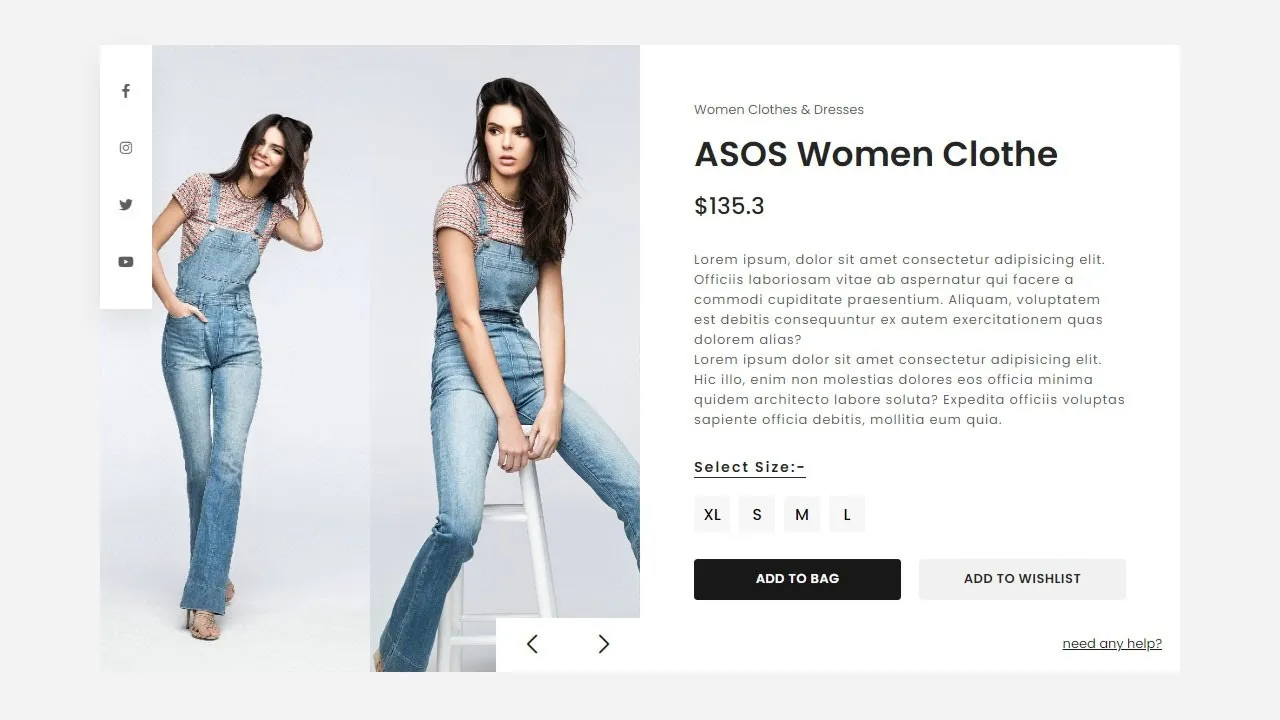
Task: Go to previous image with left arrow
Action: tap(532, 644)
